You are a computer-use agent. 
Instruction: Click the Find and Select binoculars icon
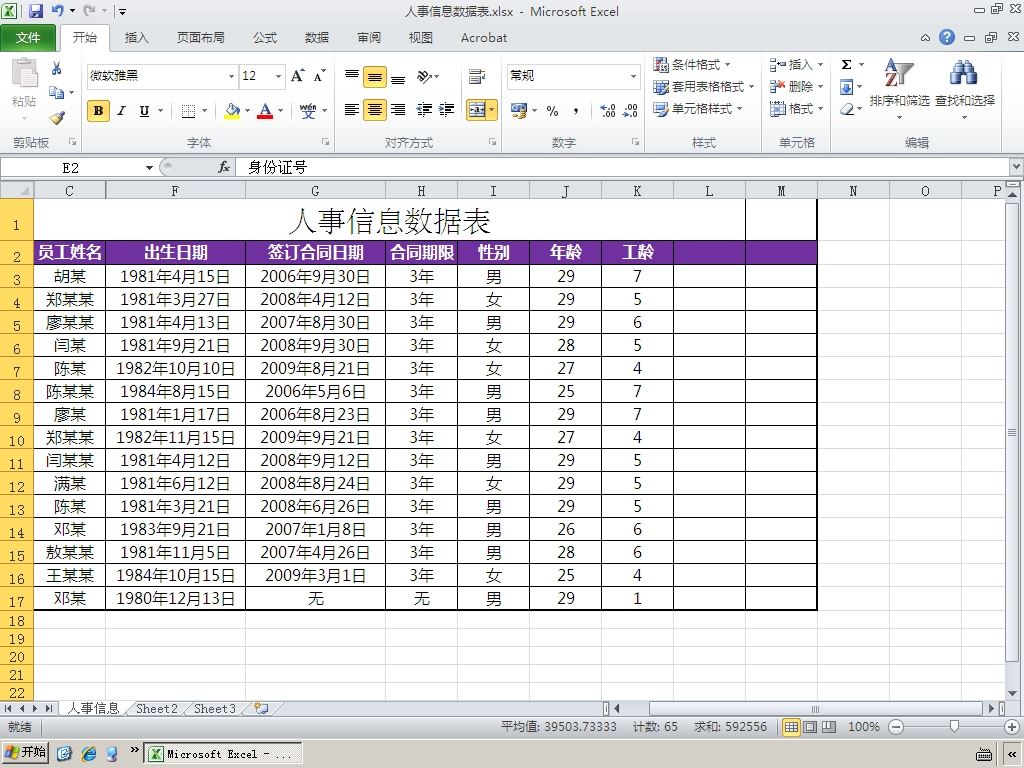coord(964,73)
